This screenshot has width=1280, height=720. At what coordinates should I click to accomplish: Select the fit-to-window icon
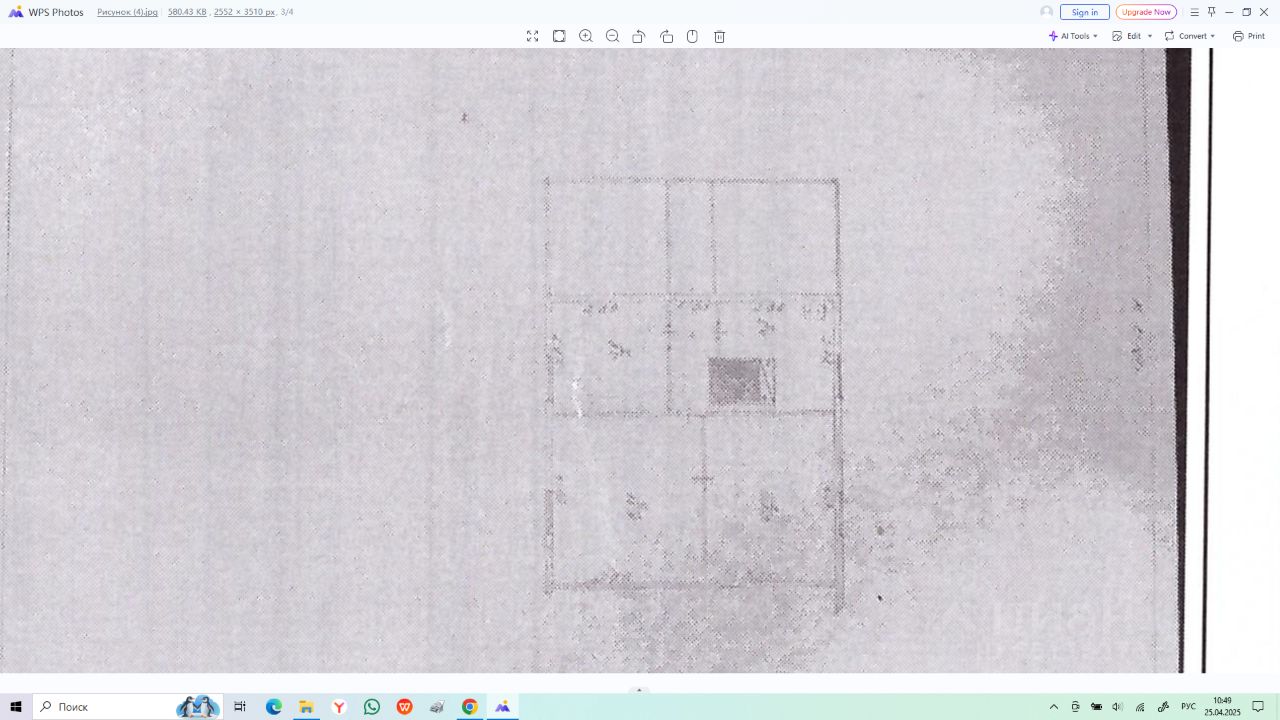pos(559,36)
